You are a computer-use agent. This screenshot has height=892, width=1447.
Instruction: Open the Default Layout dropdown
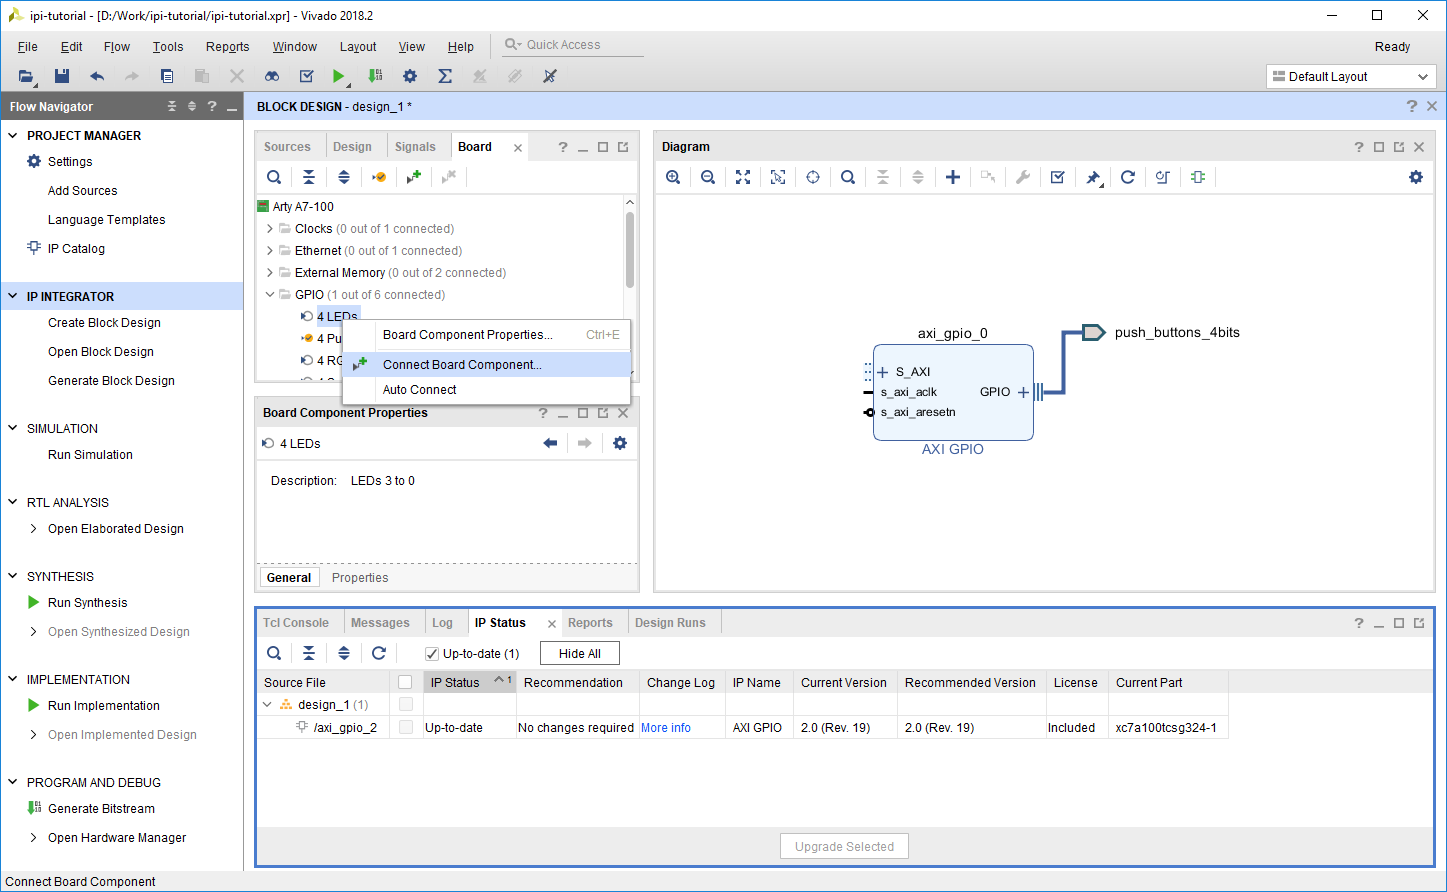(1351, 77)
